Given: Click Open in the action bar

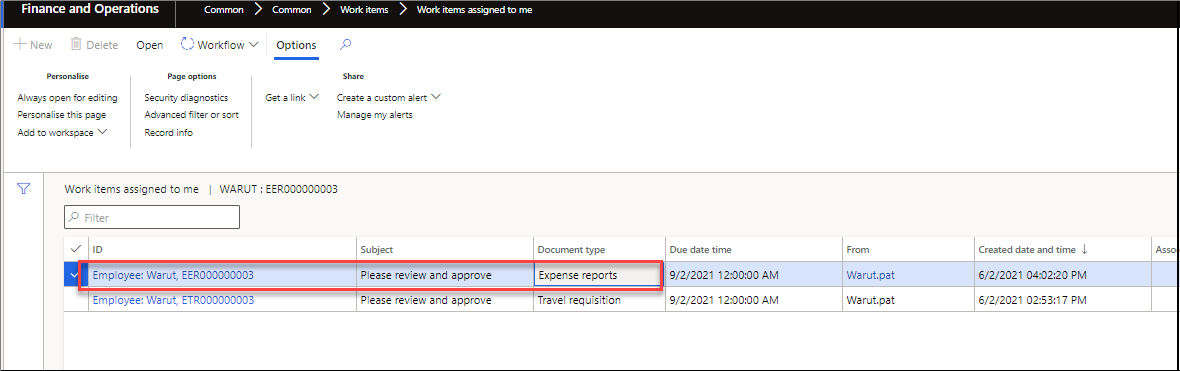Looking at the screenshot, I should (x=150, y=45).
